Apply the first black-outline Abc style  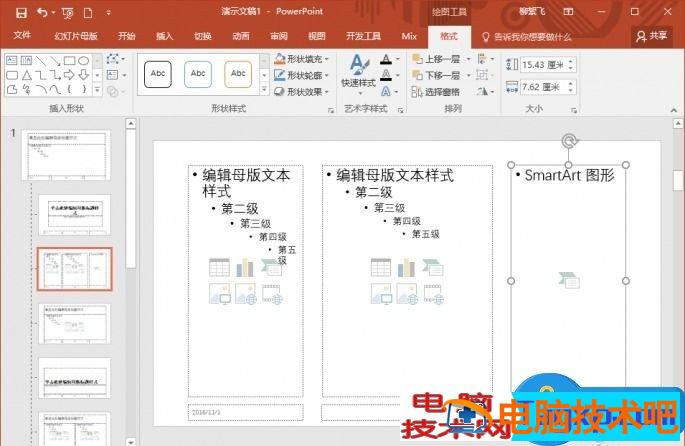pos(158,74)
